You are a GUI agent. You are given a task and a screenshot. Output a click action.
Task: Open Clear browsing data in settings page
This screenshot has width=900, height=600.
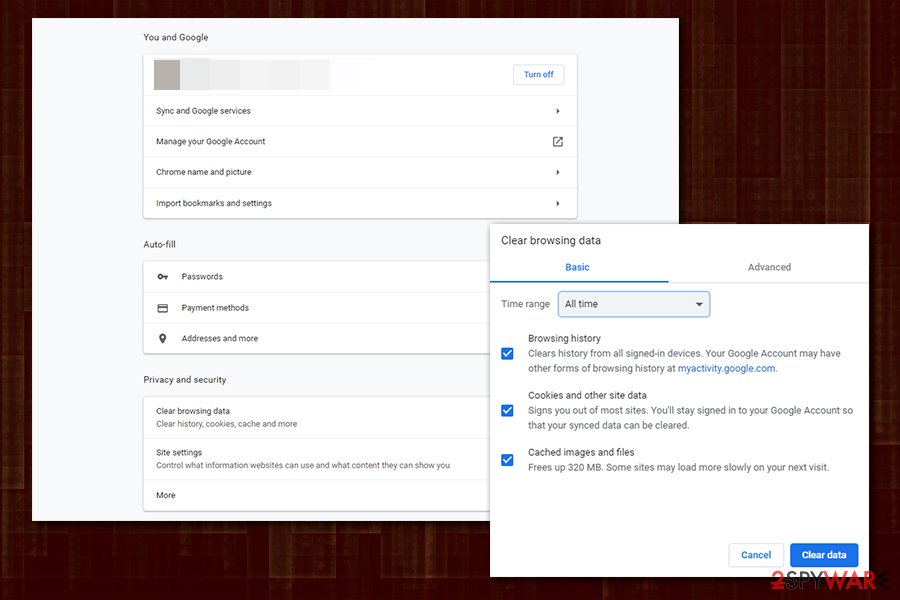point(316,417)
